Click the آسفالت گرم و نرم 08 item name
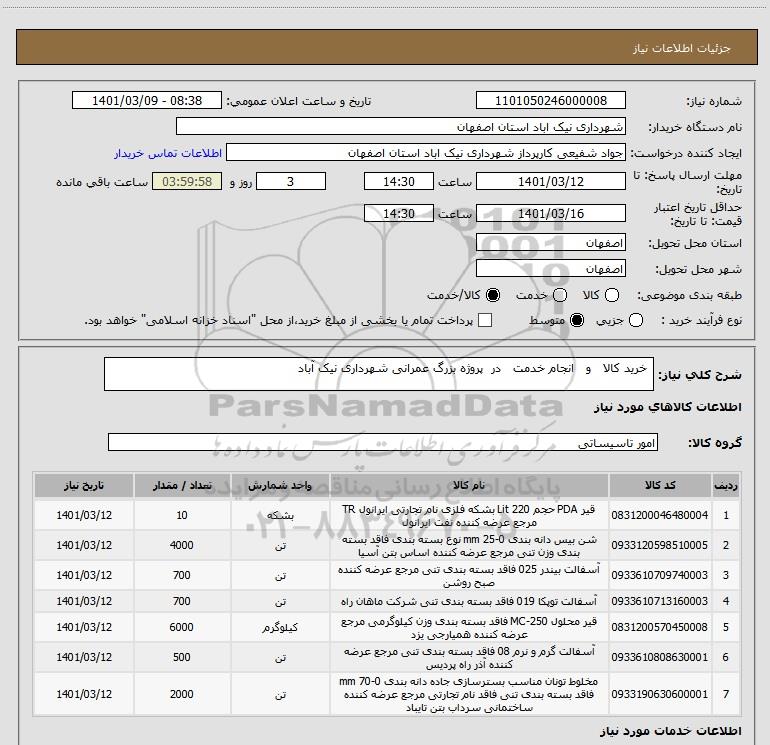Screen dimensions: 770x745 469,657
